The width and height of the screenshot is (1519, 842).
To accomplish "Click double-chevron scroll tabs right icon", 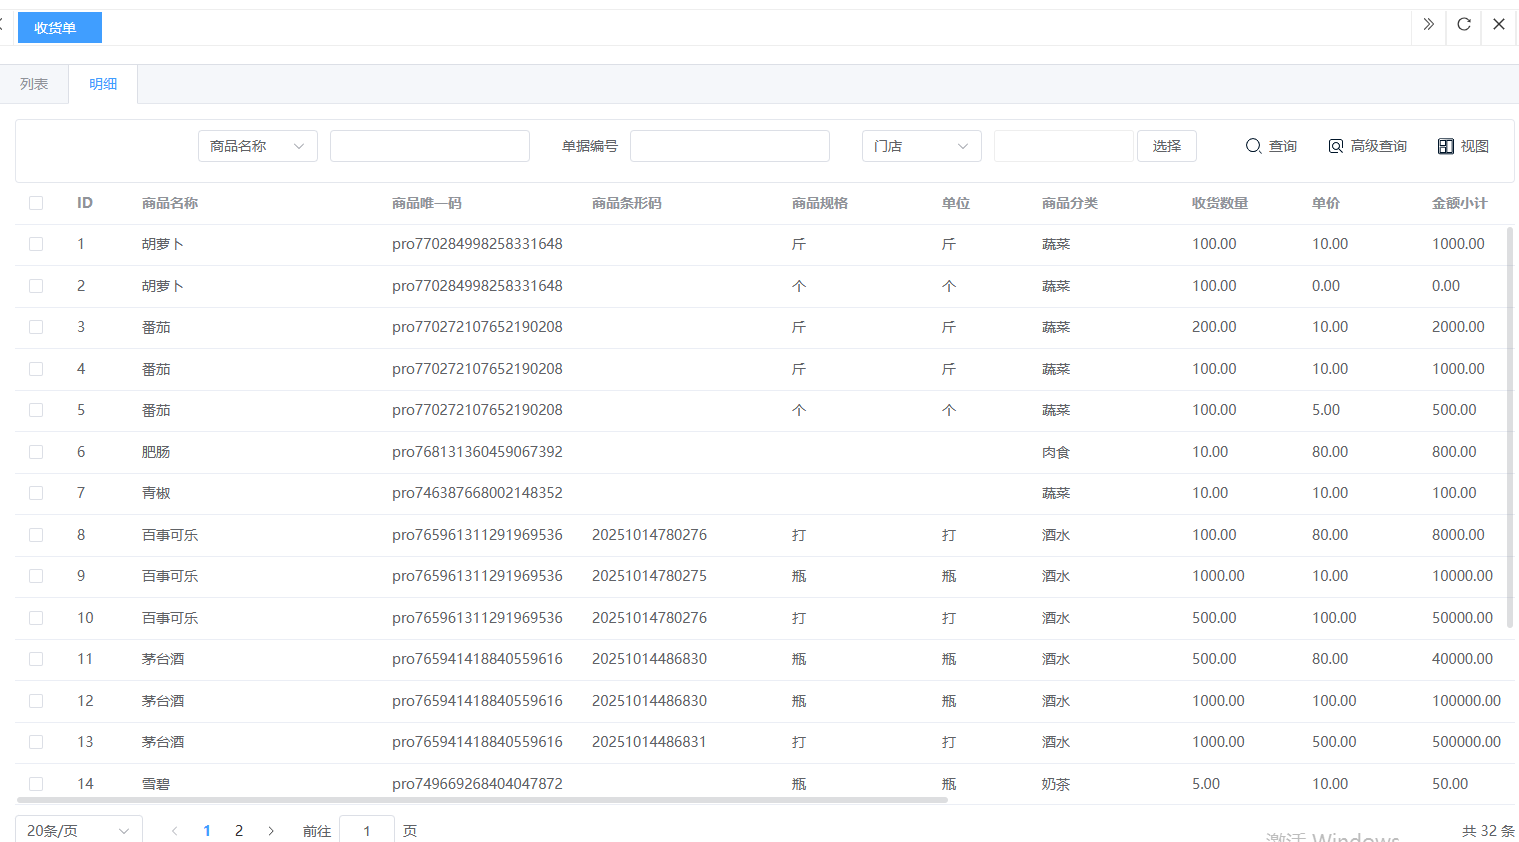I will (x=1428, y=25).
